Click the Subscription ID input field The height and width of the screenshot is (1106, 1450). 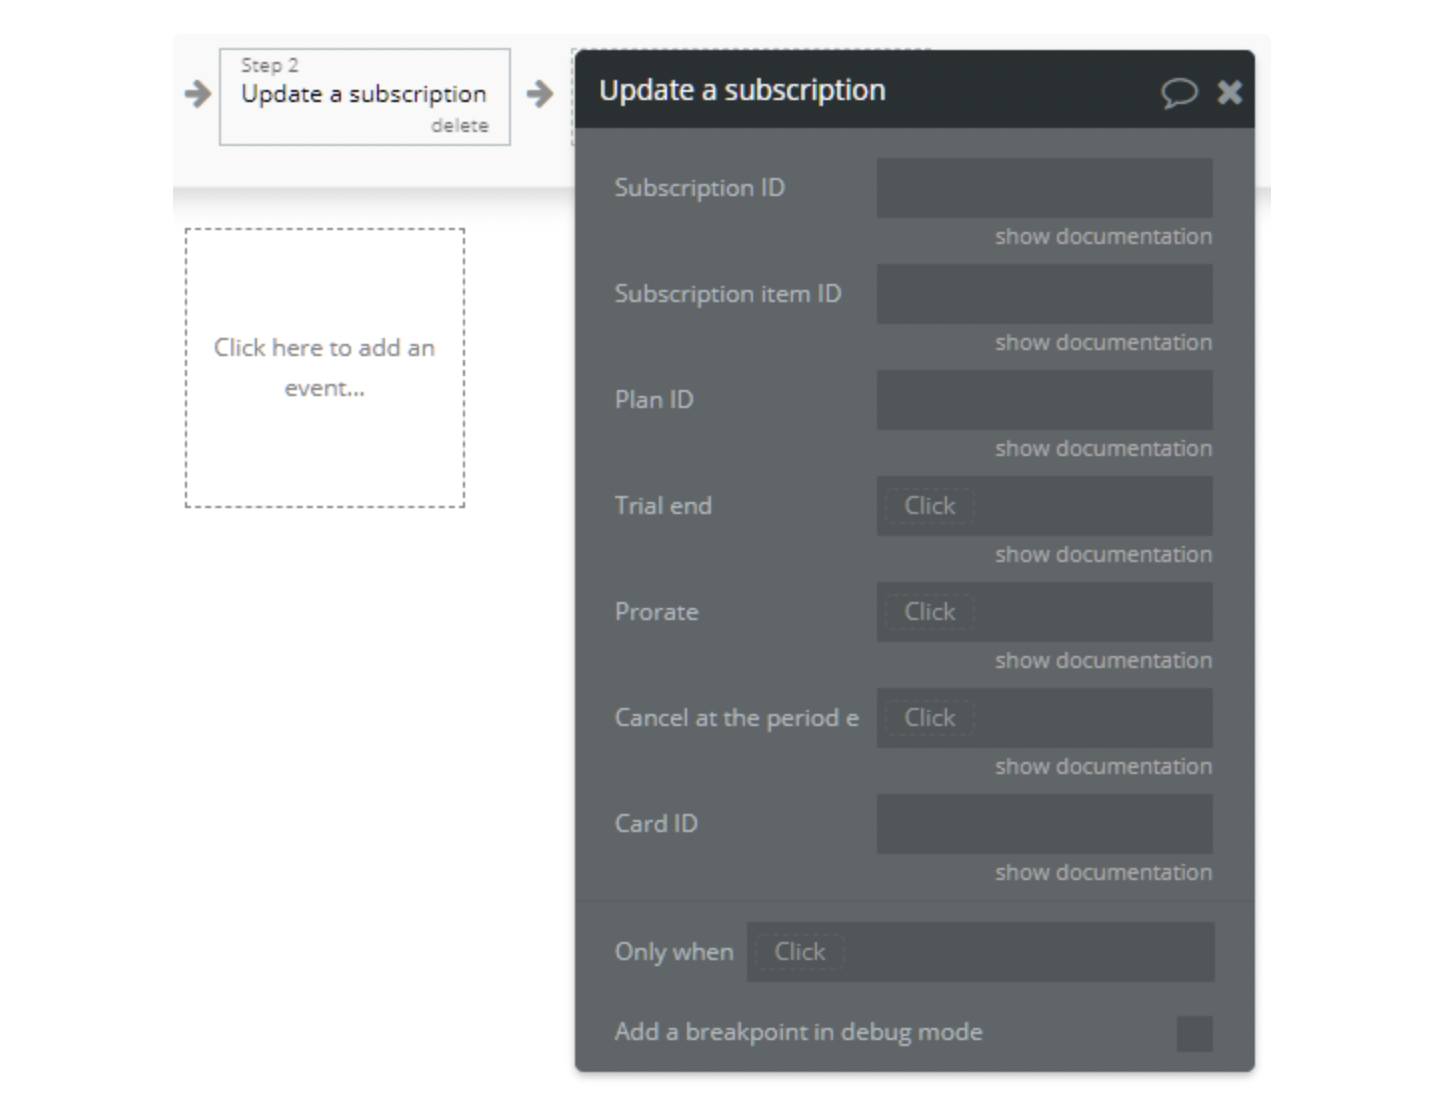[1044, 188]
